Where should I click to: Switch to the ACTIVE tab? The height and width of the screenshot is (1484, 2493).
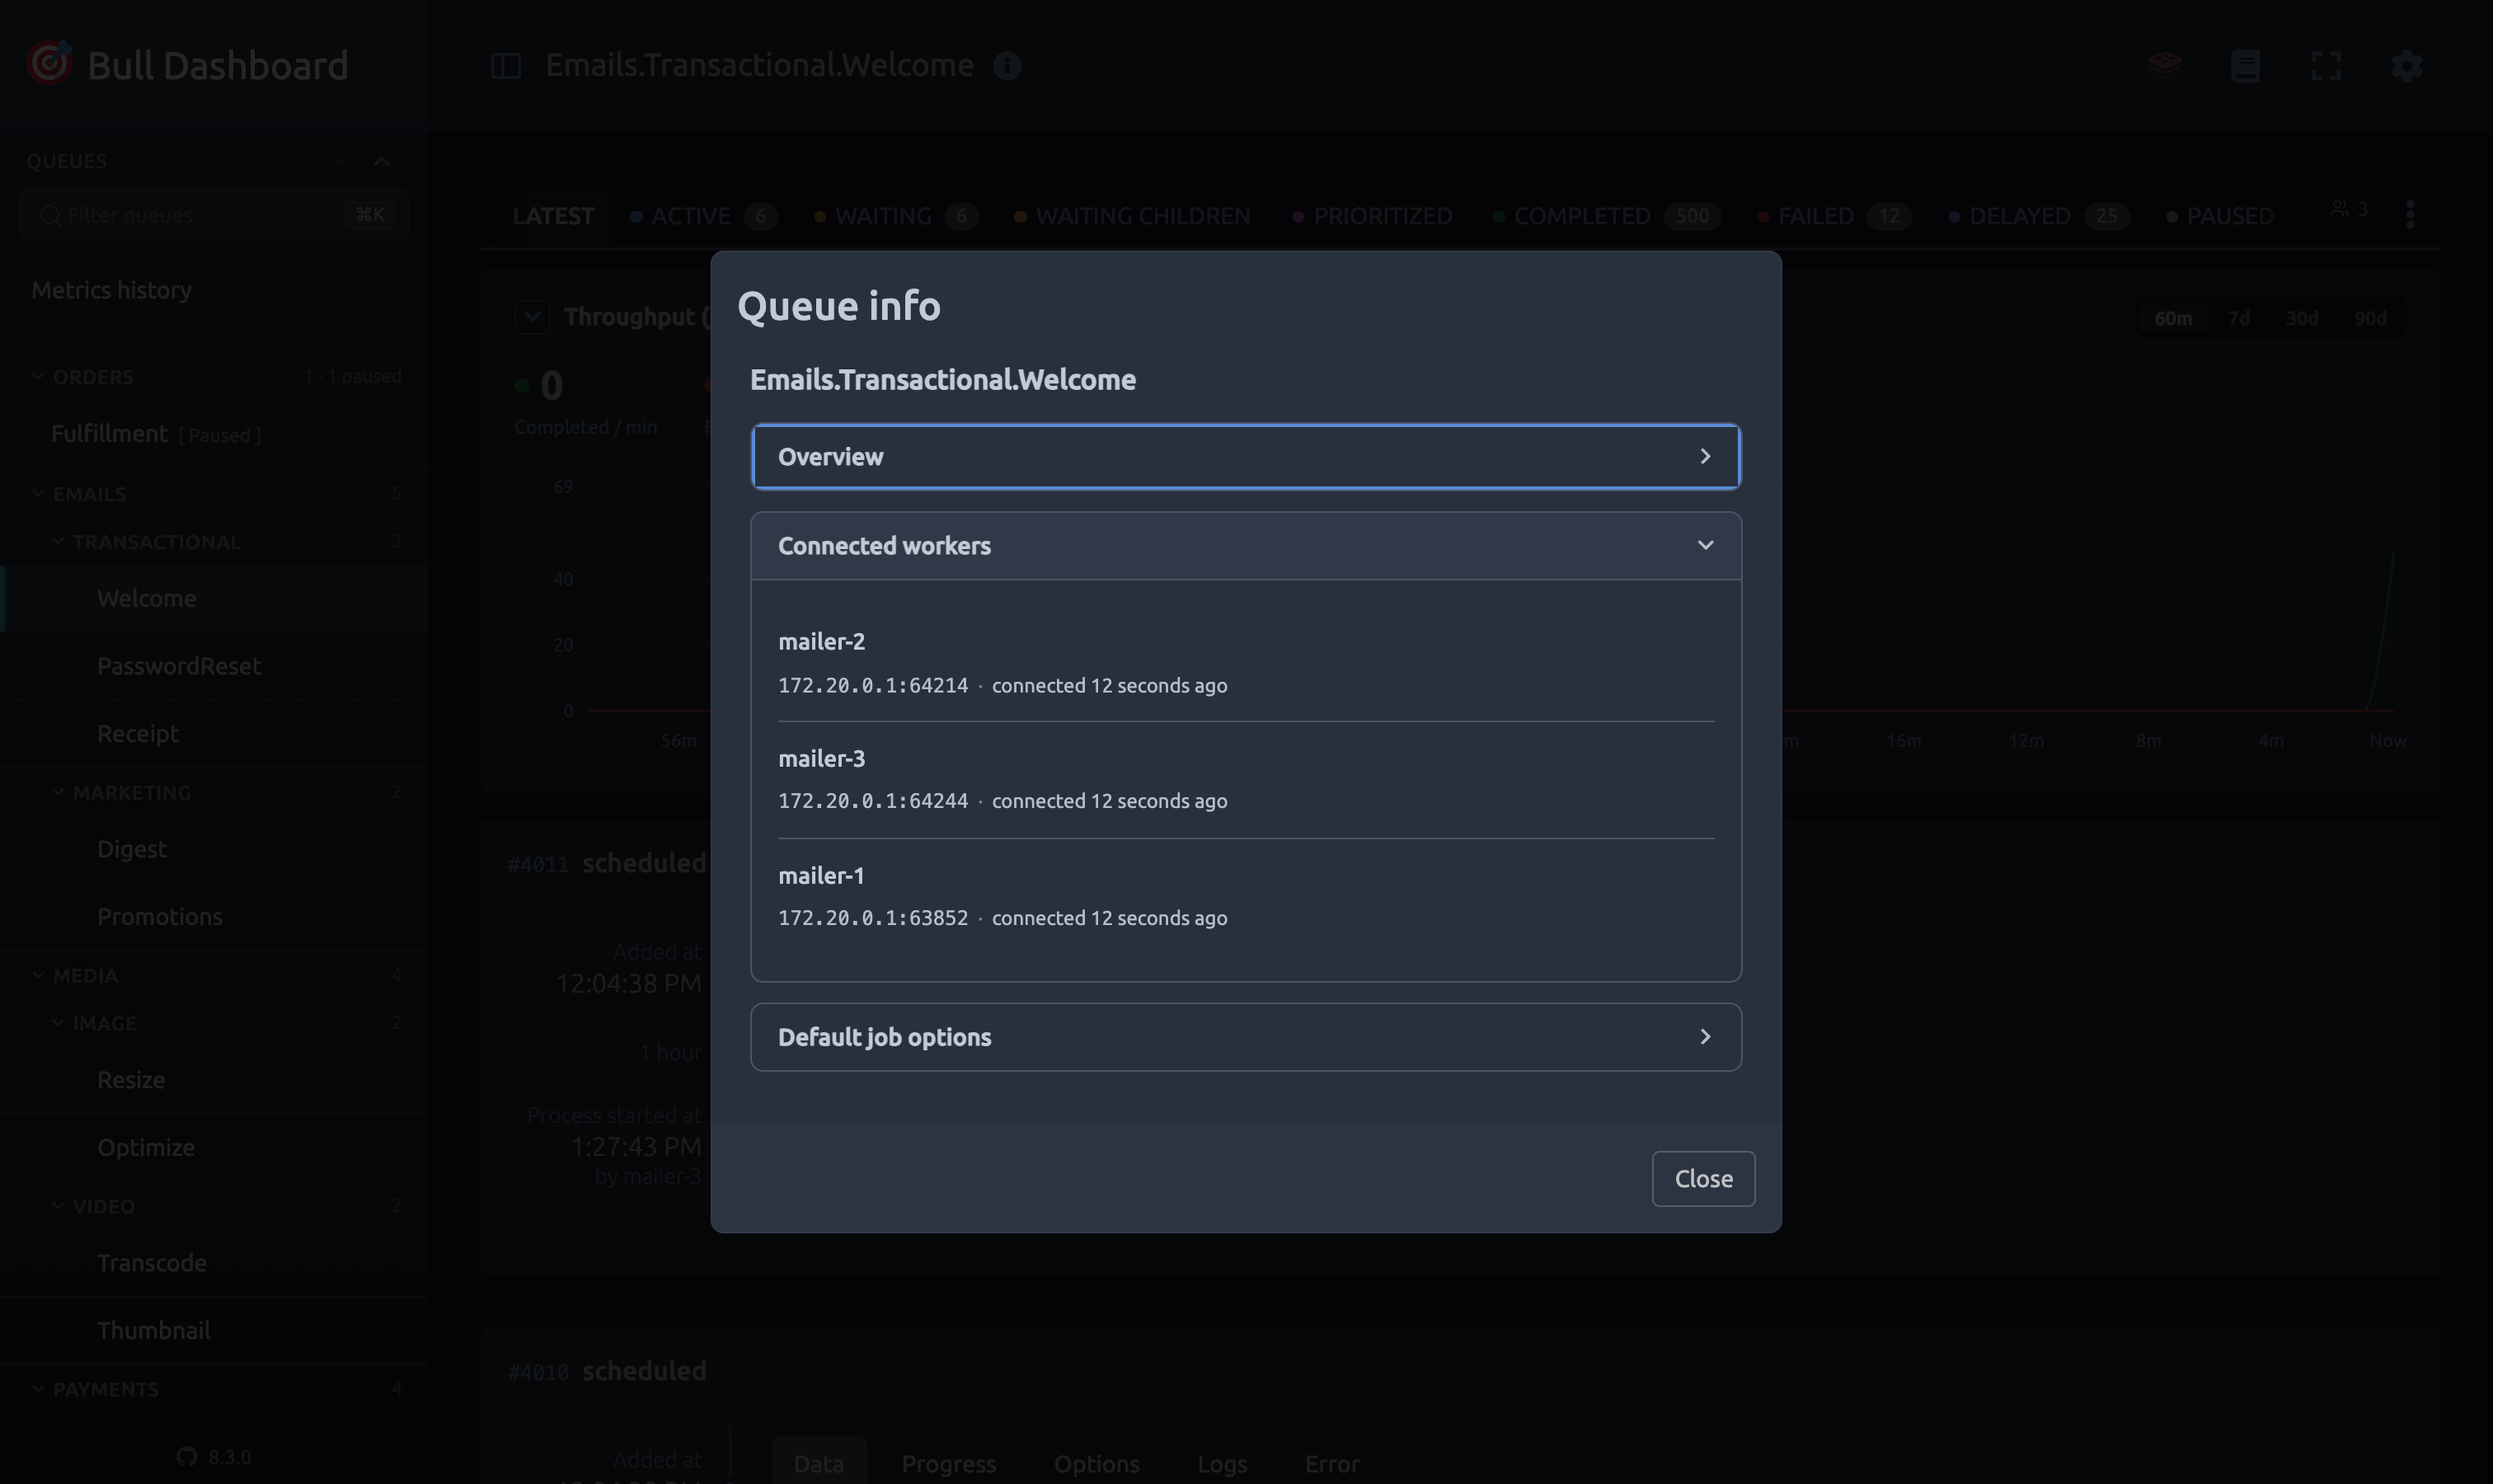point(704,216)
